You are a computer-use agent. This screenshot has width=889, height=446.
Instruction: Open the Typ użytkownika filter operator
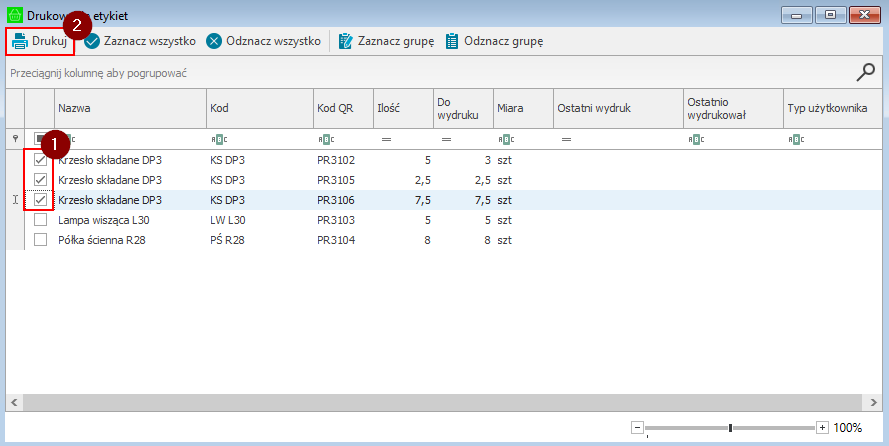(x=795, y=139)
